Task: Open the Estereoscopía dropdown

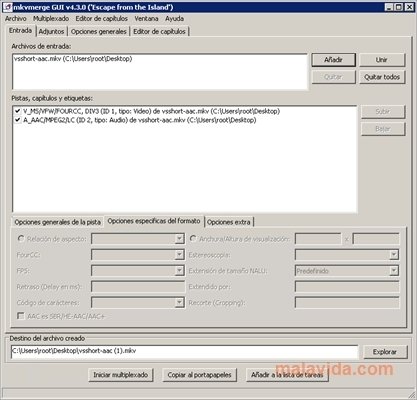Action: tap(394, 255)
